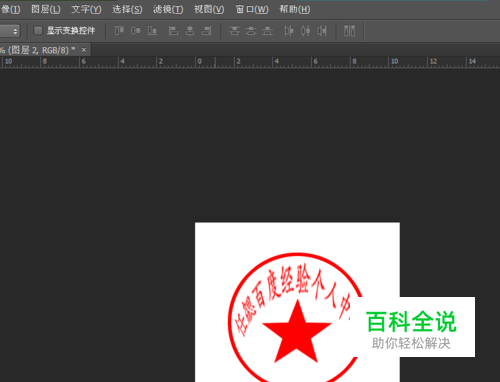Click distribute horizontal centers icon
This screenshot has height=382, width=500.
coord(305,31)
